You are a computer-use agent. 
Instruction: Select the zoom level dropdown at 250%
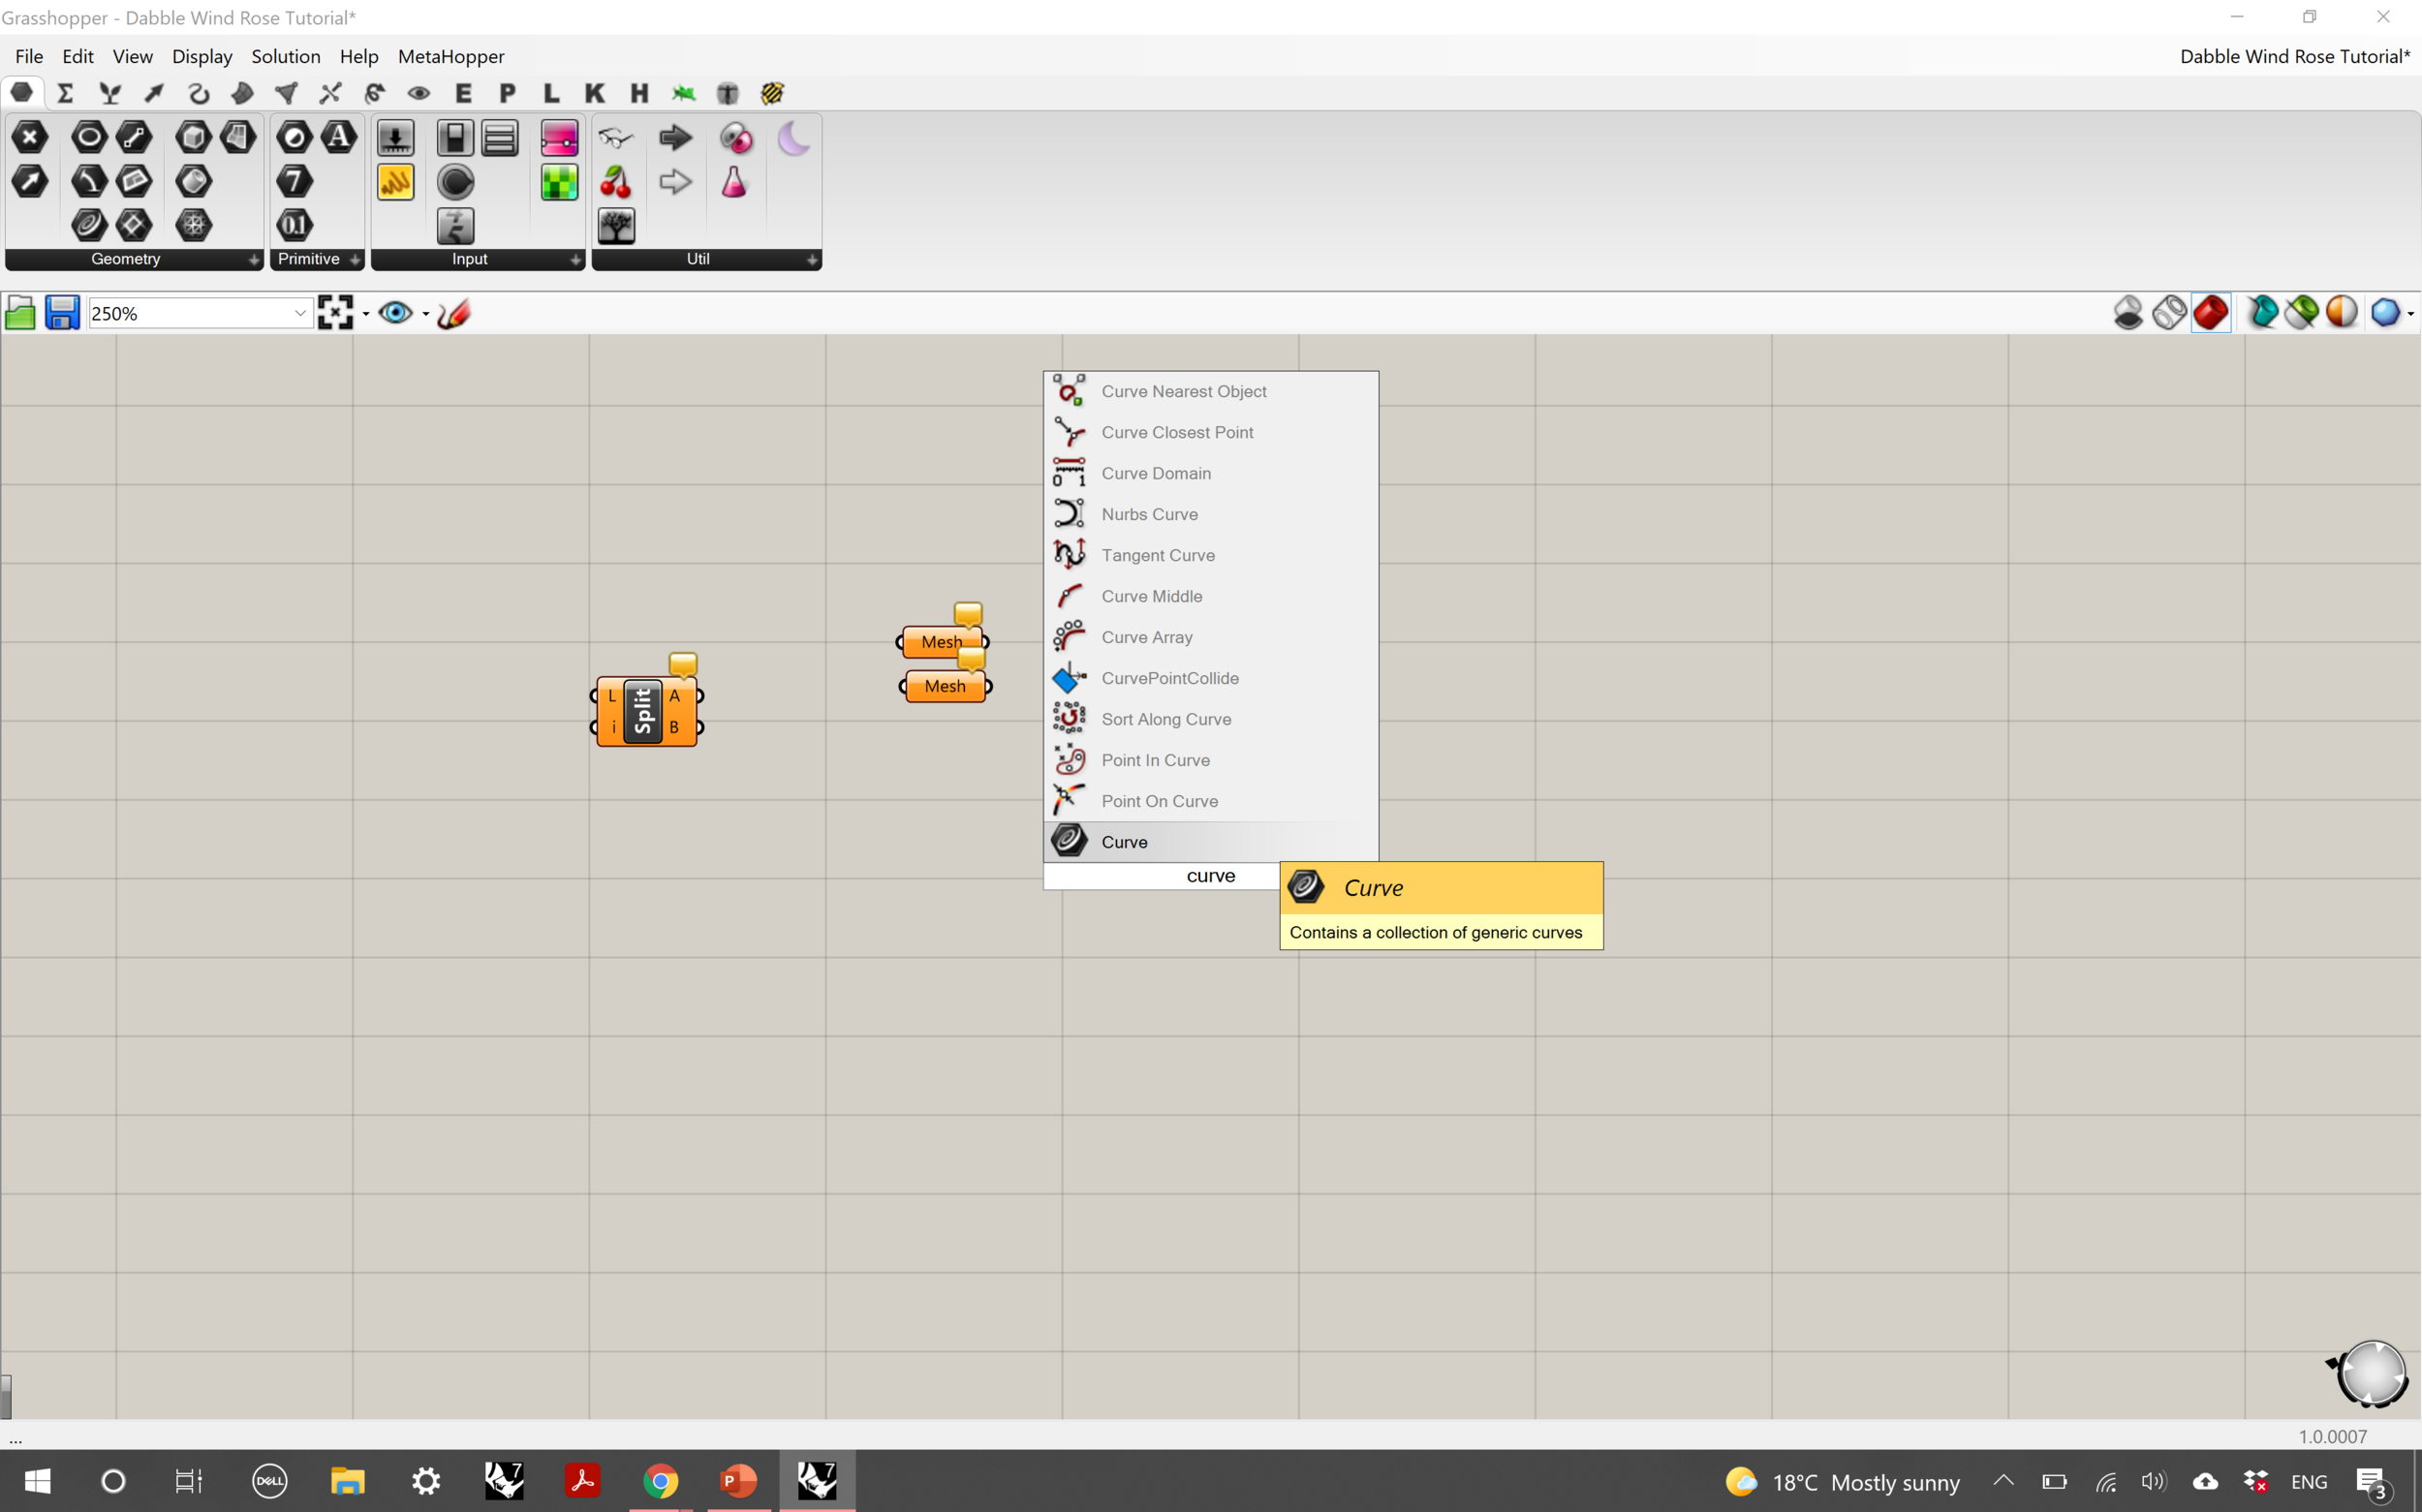197,312
